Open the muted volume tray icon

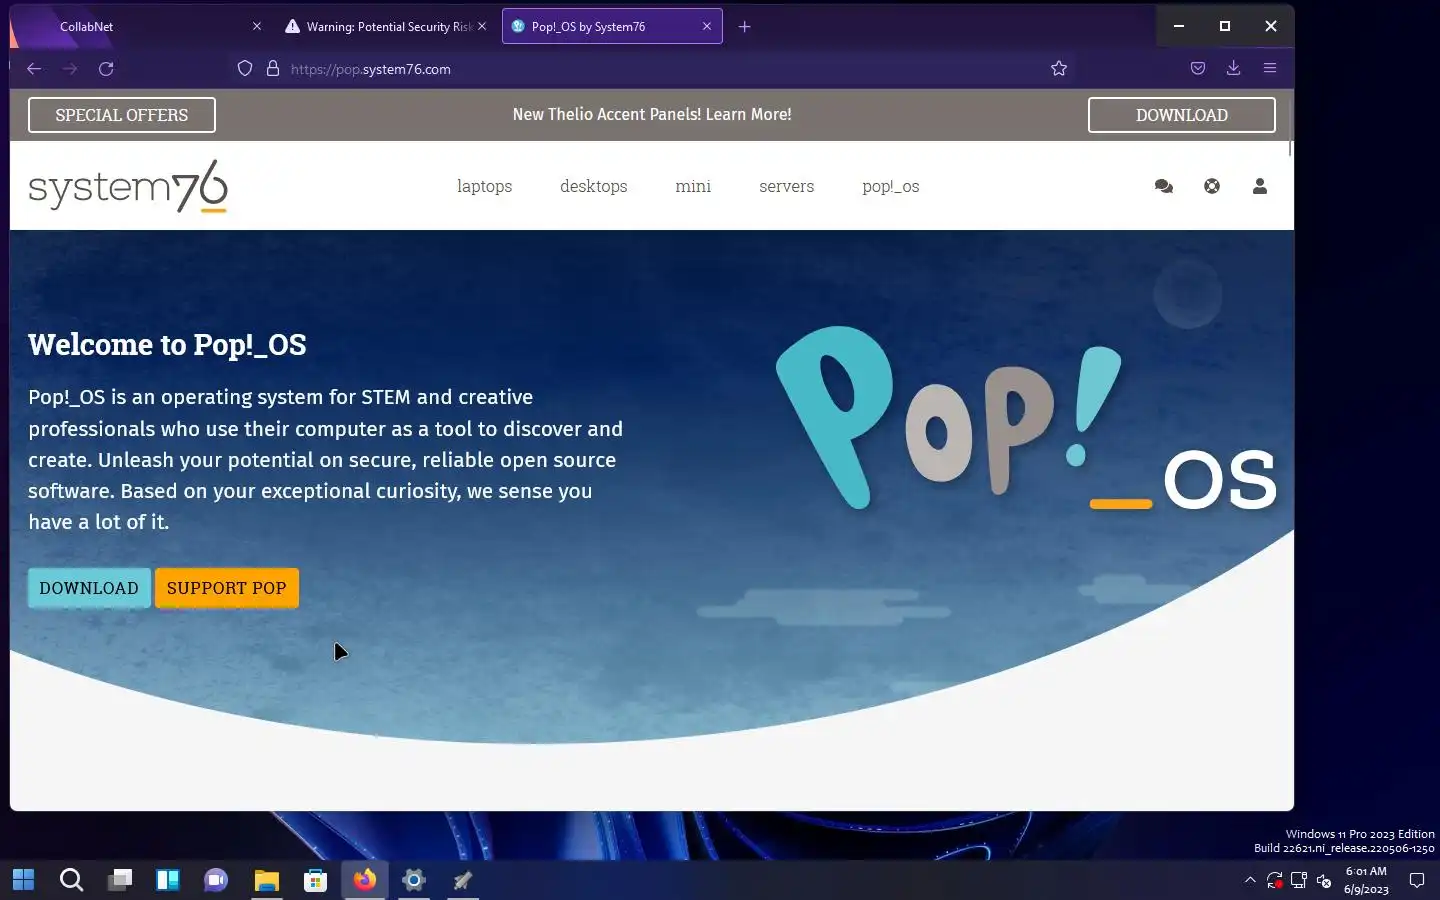click(x=1324, y=880)
